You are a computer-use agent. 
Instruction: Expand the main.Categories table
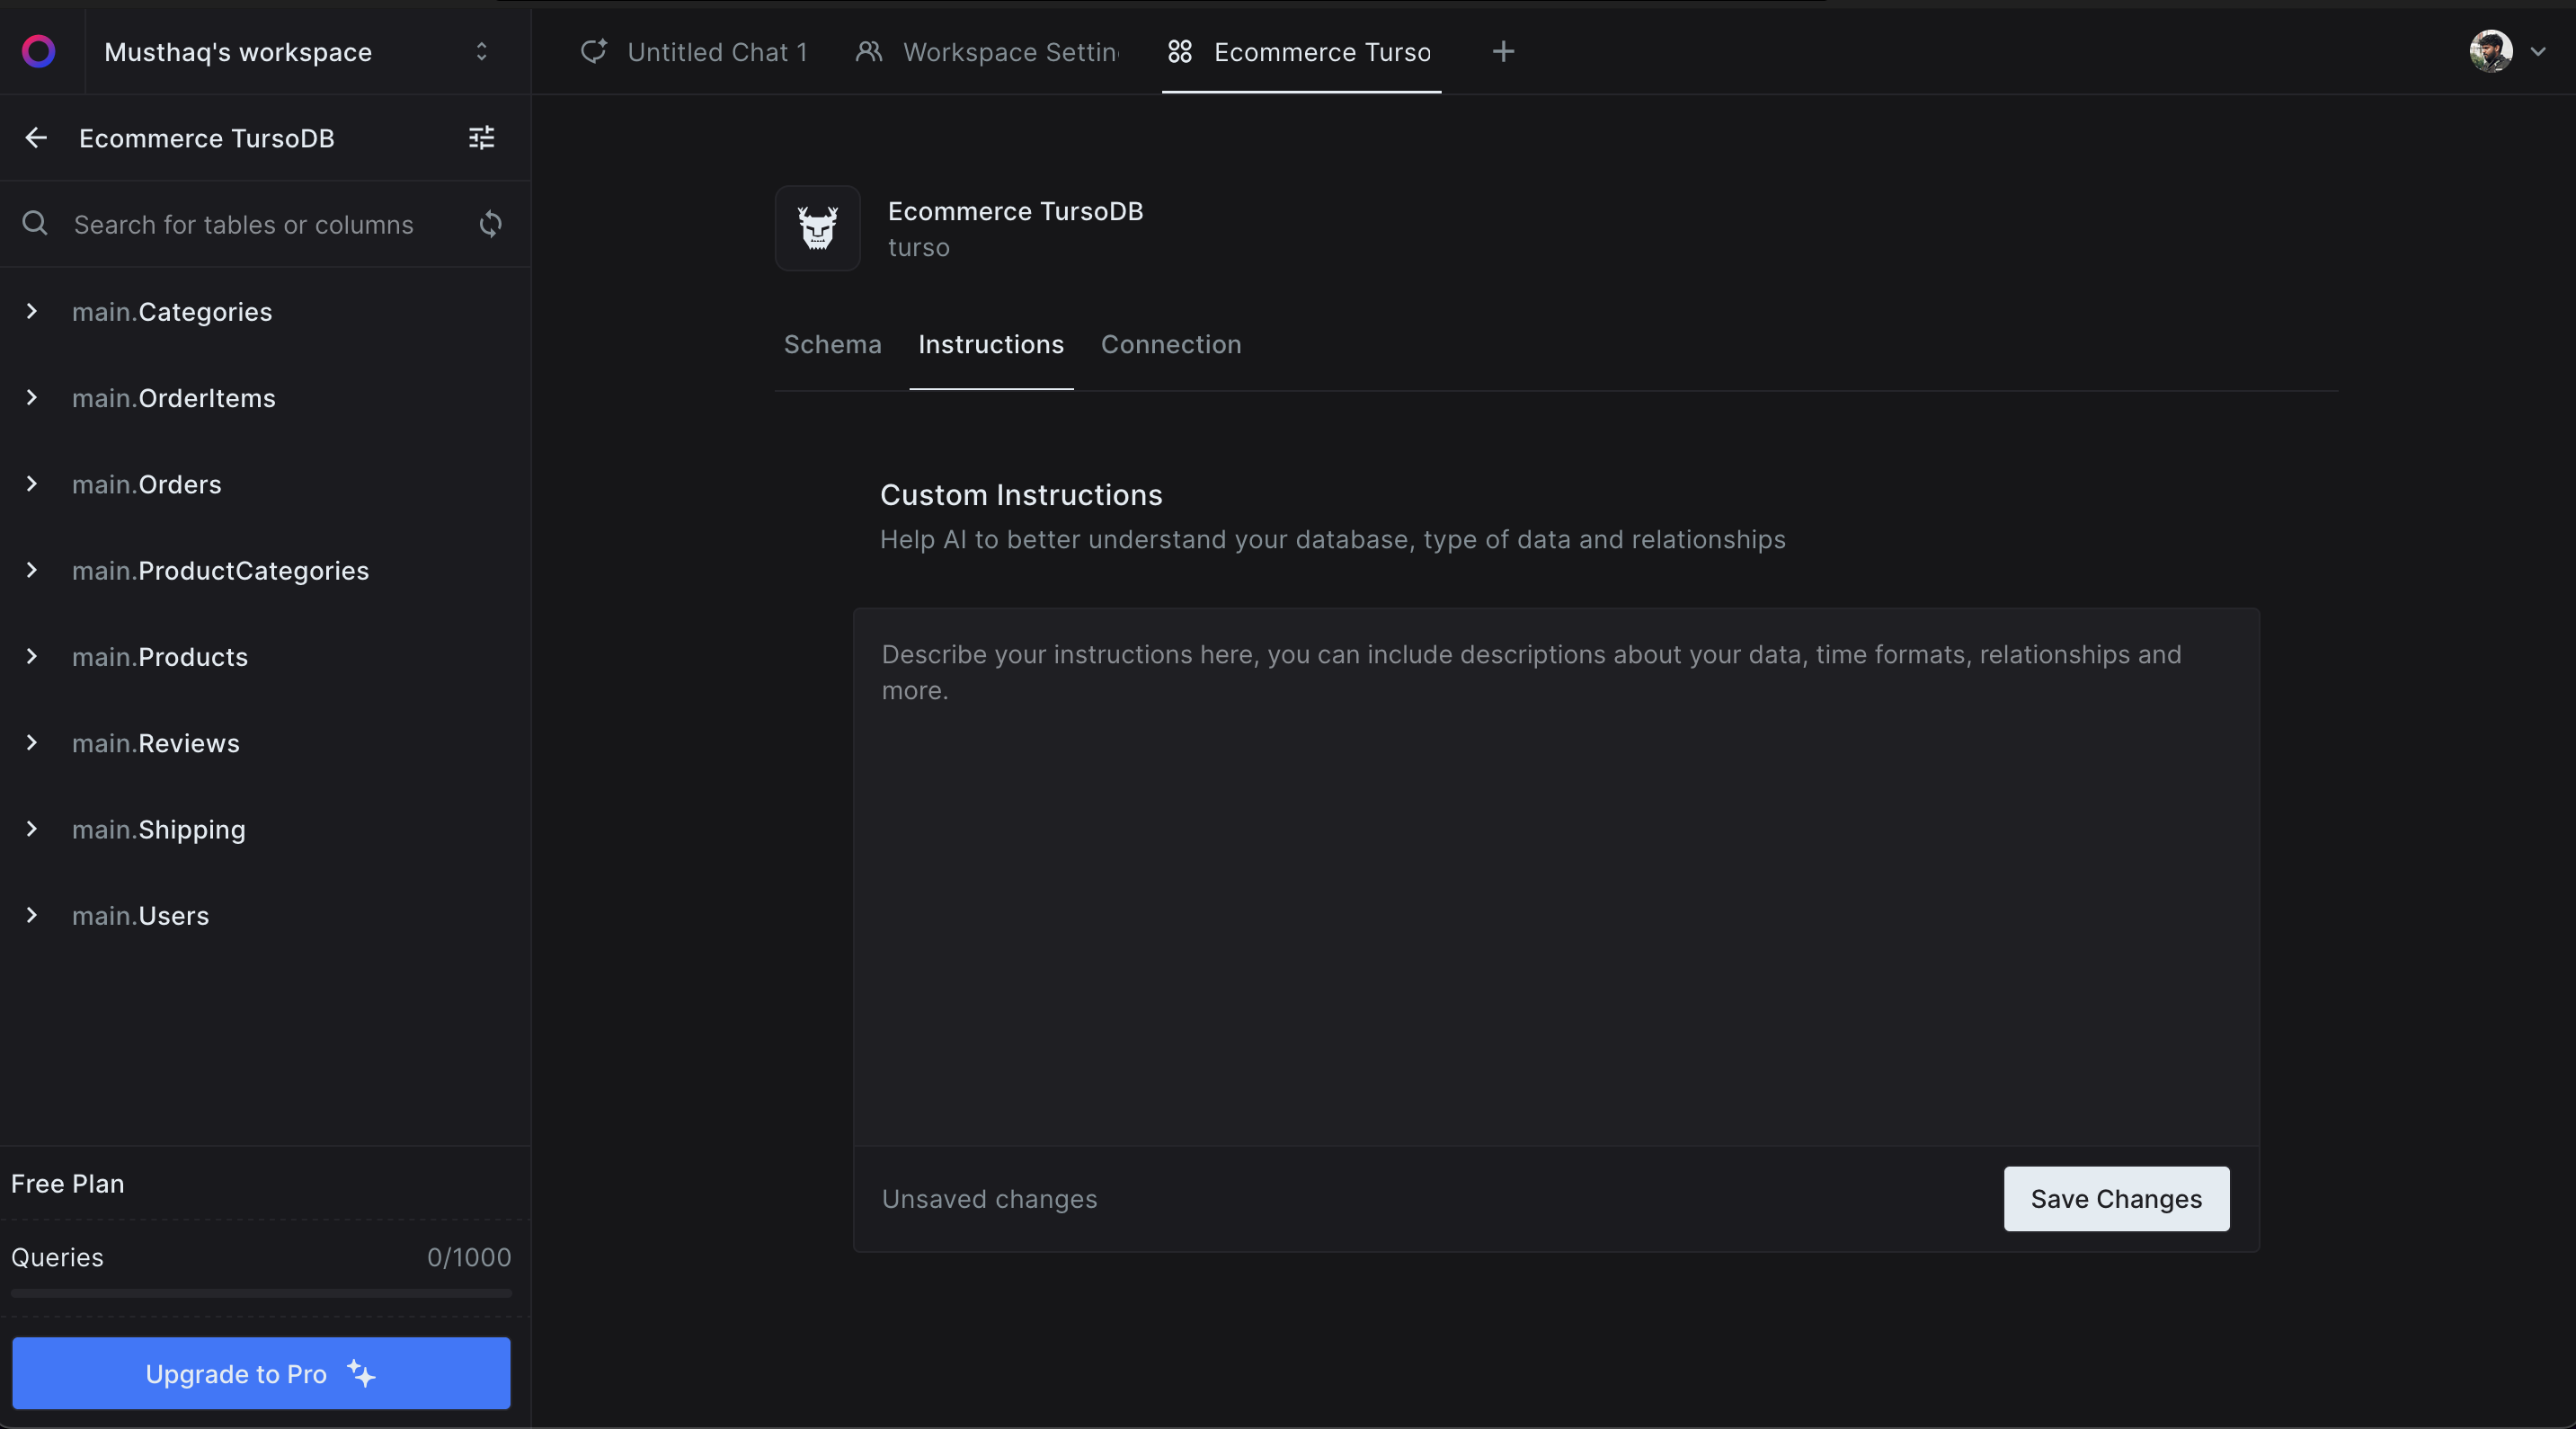32,312
